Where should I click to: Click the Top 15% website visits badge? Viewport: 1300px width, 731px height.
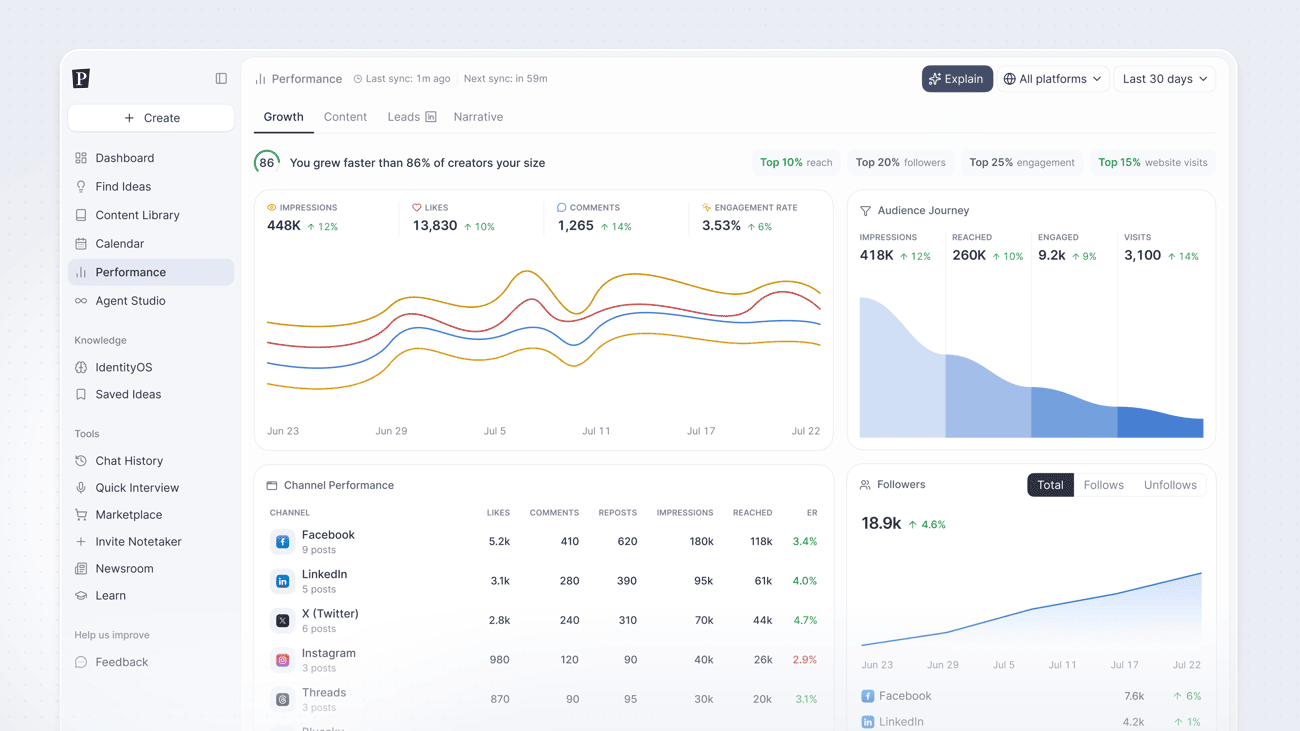(x=1153, y=163)
